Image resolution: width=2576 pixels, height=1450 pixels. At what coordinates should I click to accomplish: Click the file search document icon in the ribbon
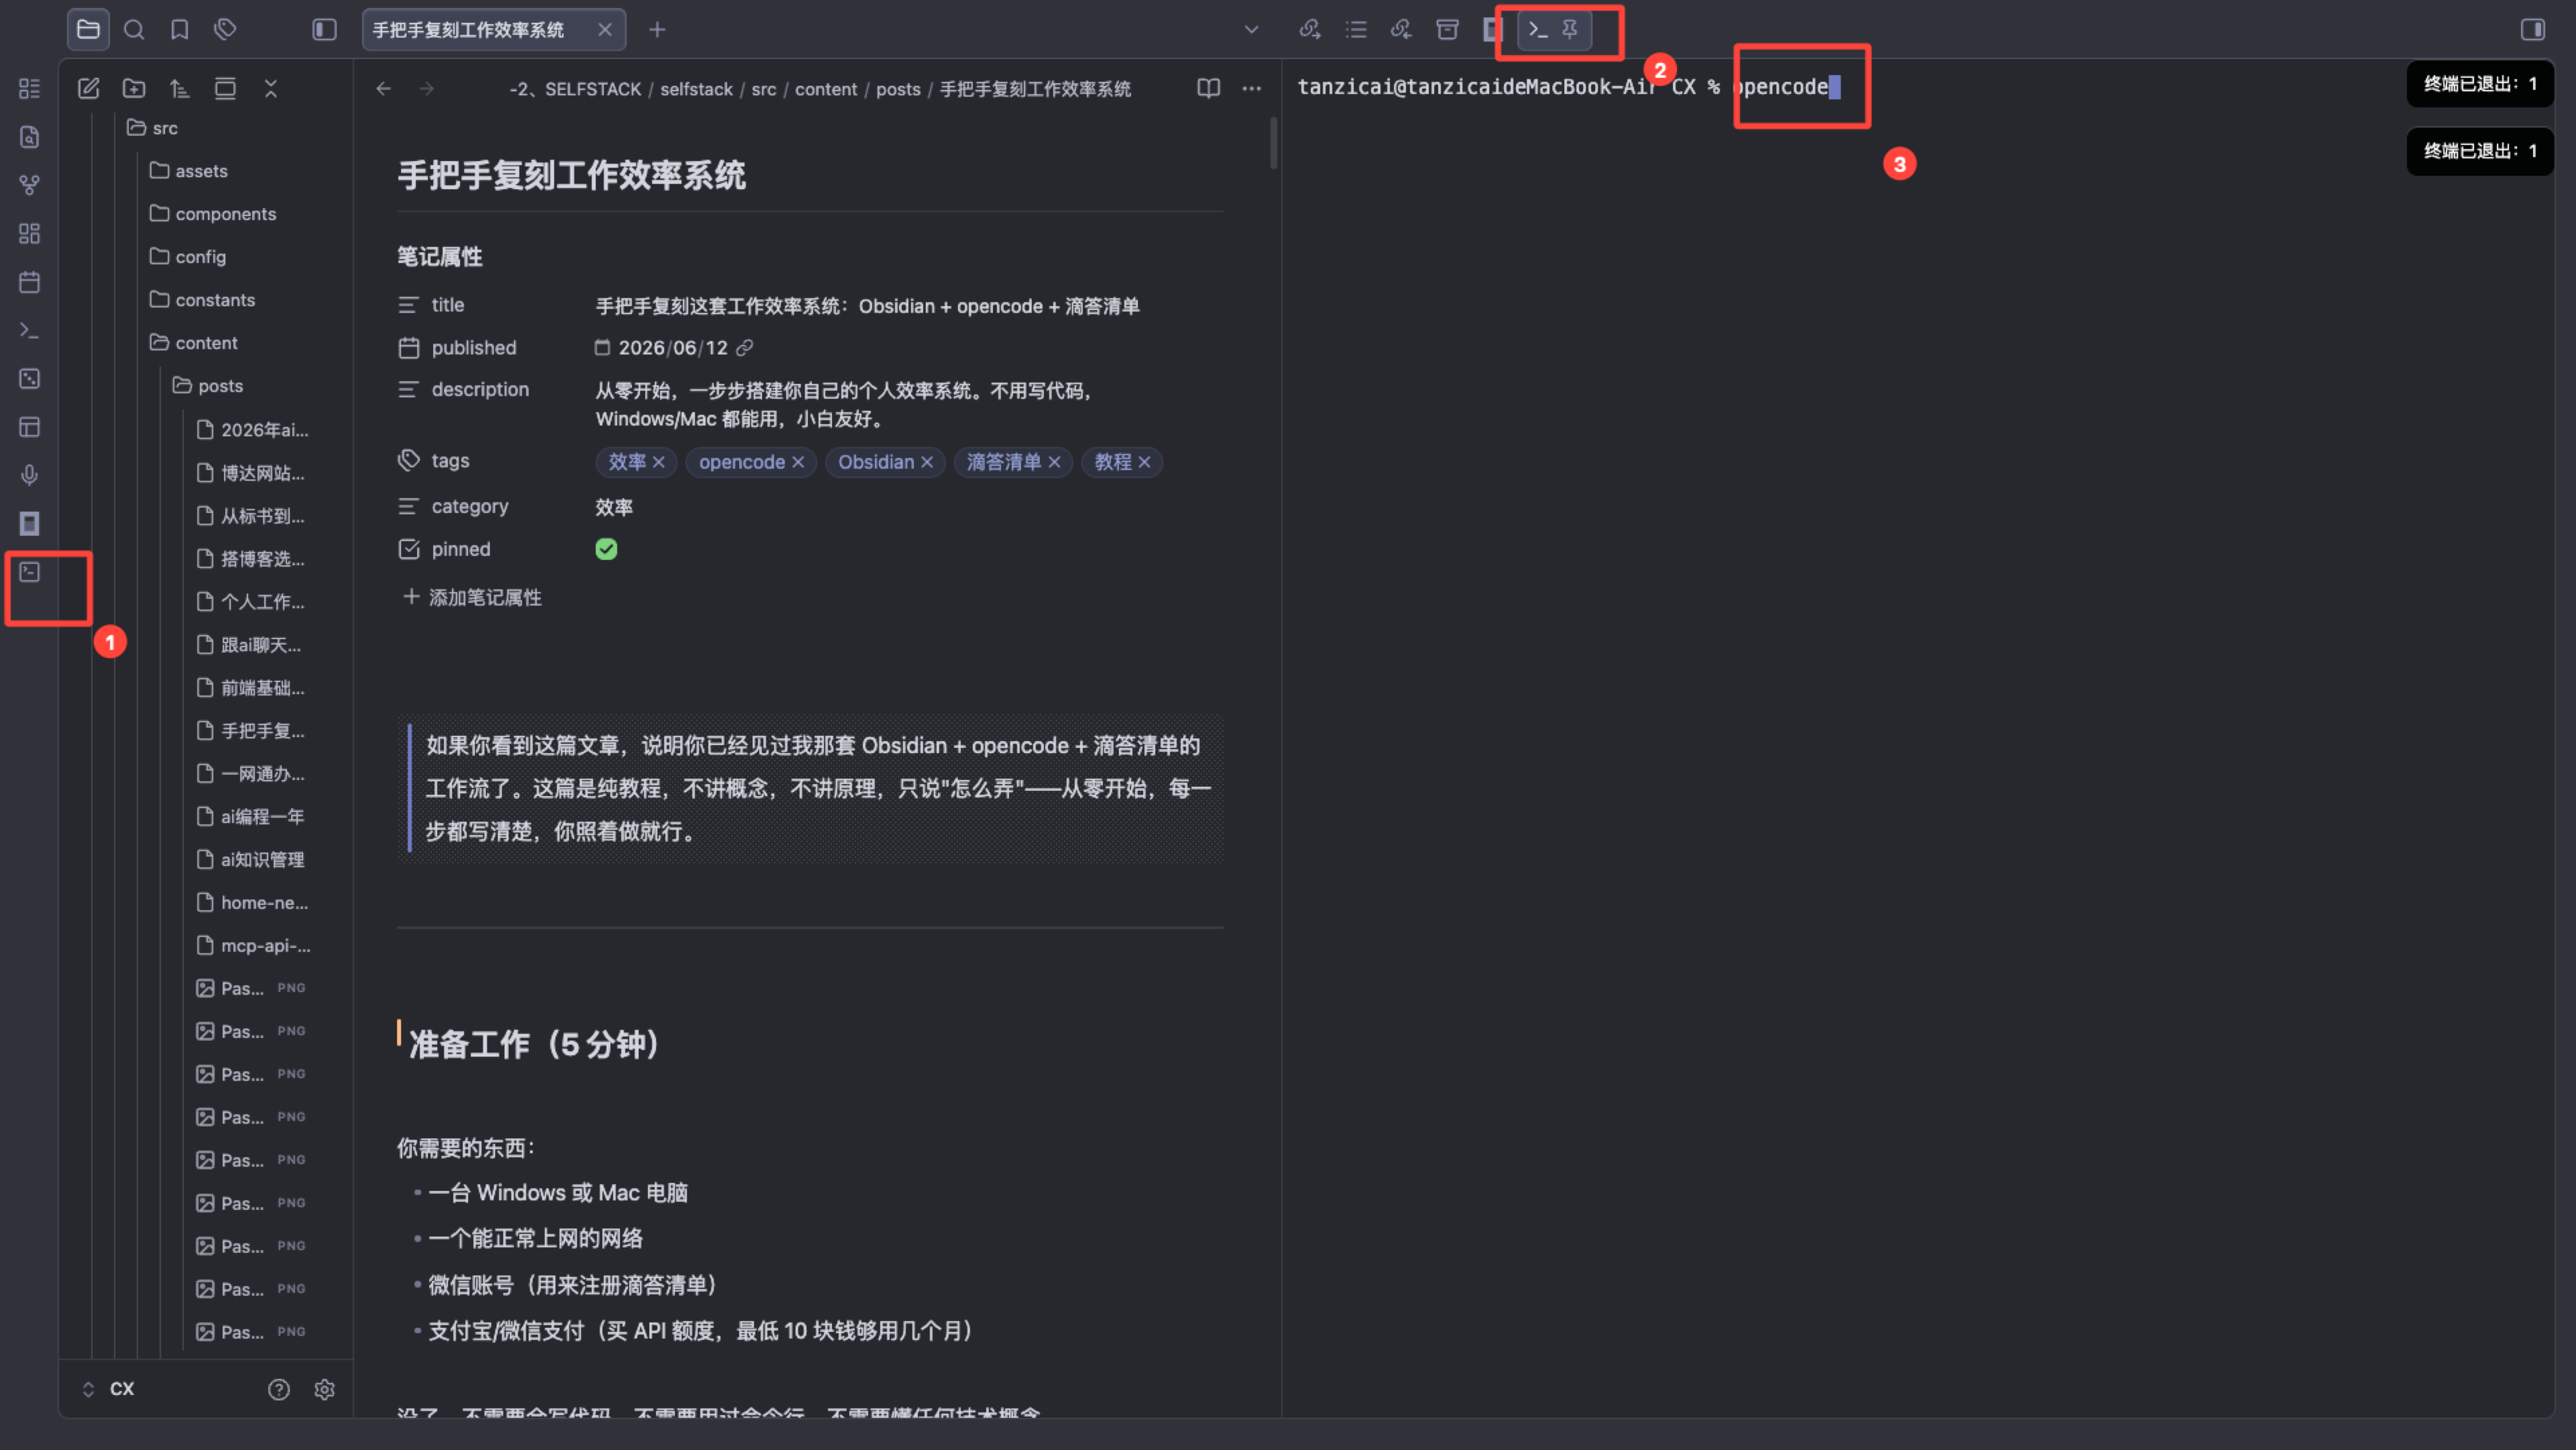(x=30, y=137)
